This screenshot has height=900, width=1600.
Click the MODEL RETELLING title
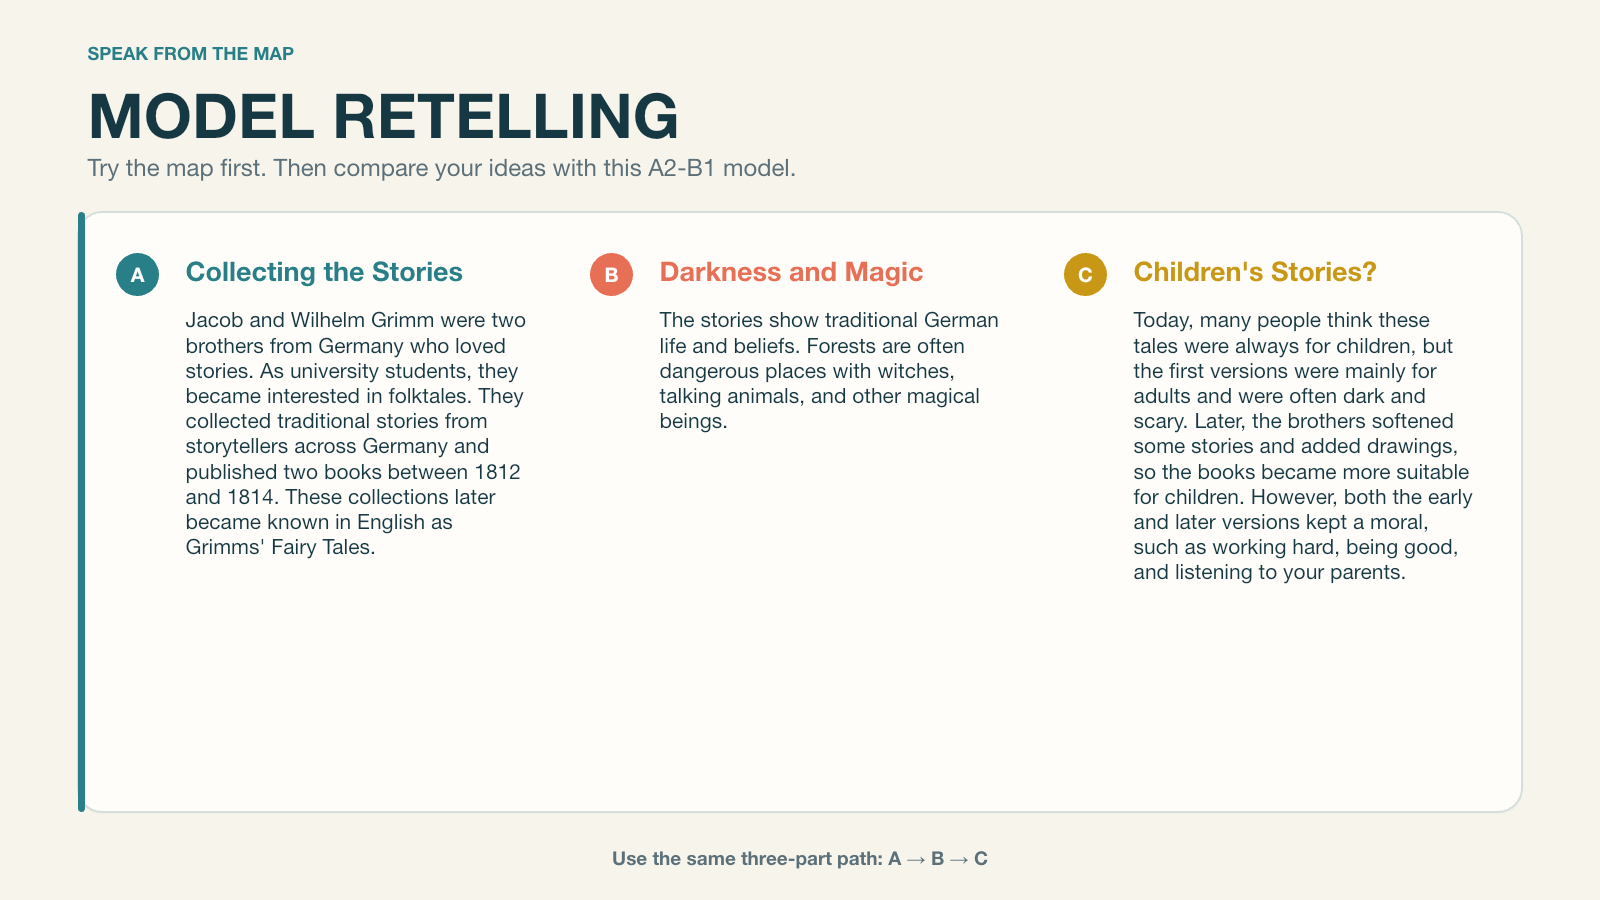pyautogui.click(x=384, y=116)
